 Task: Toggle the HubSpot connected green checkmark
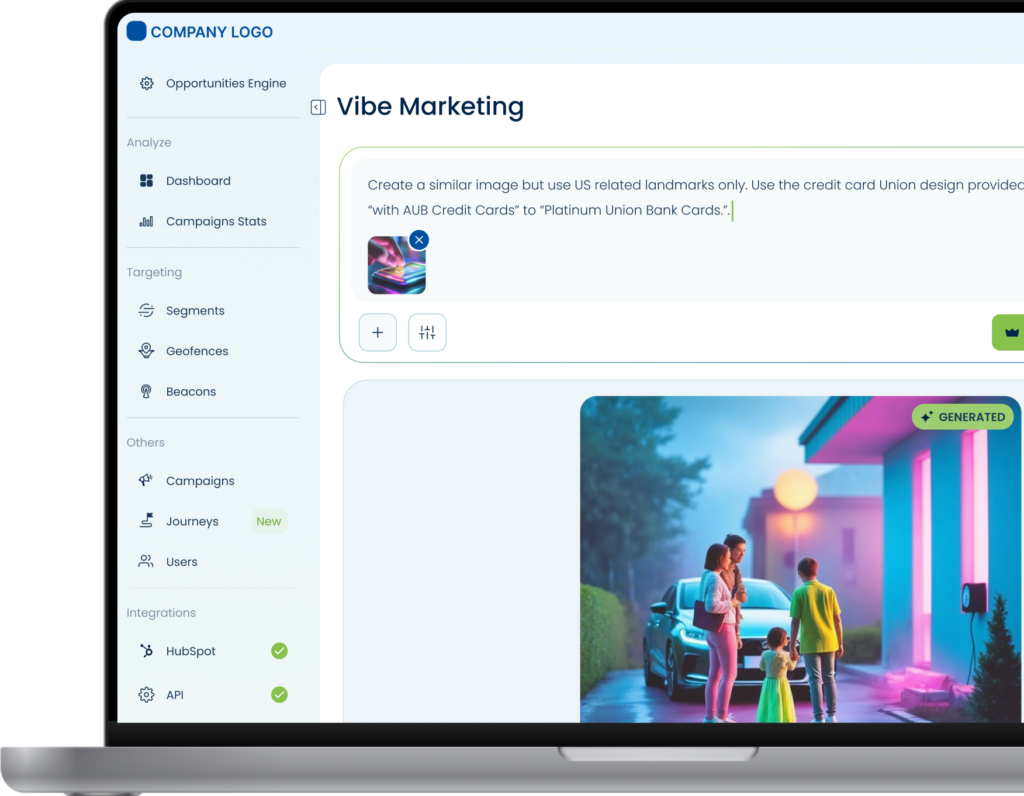pos(279,651)
